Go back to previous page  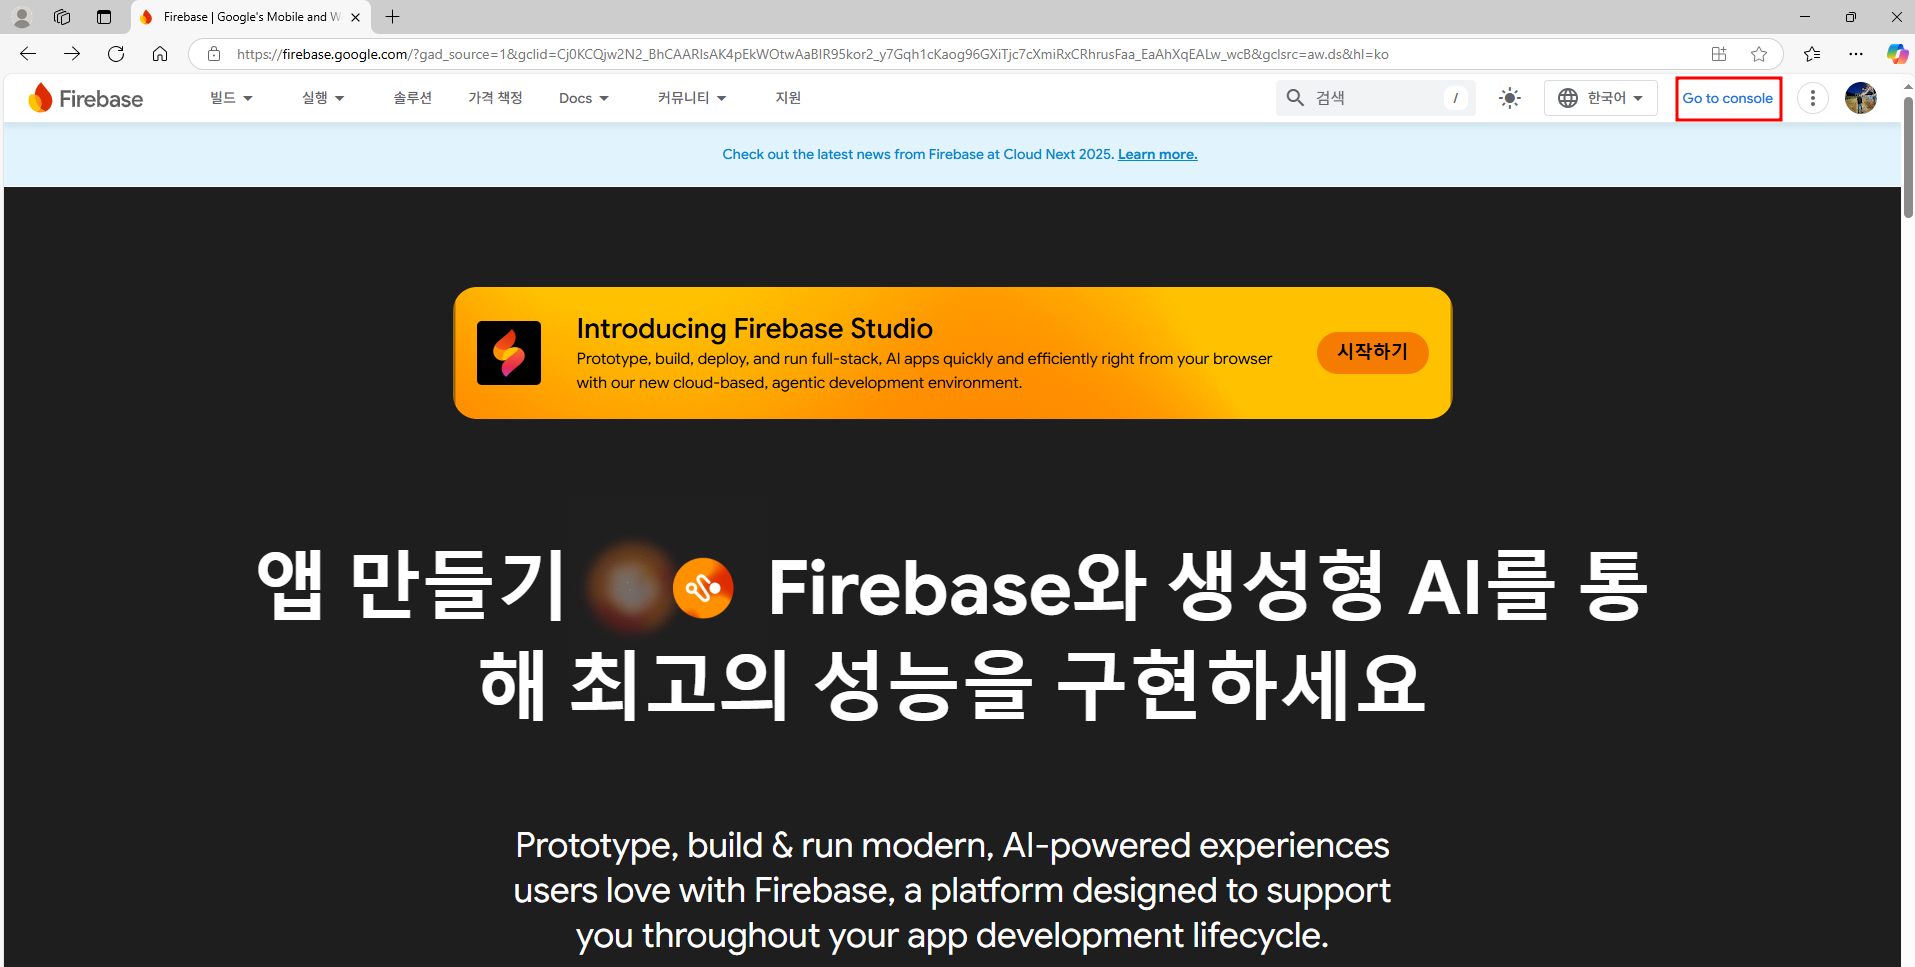pyautogui.click(x=28, y=54)
